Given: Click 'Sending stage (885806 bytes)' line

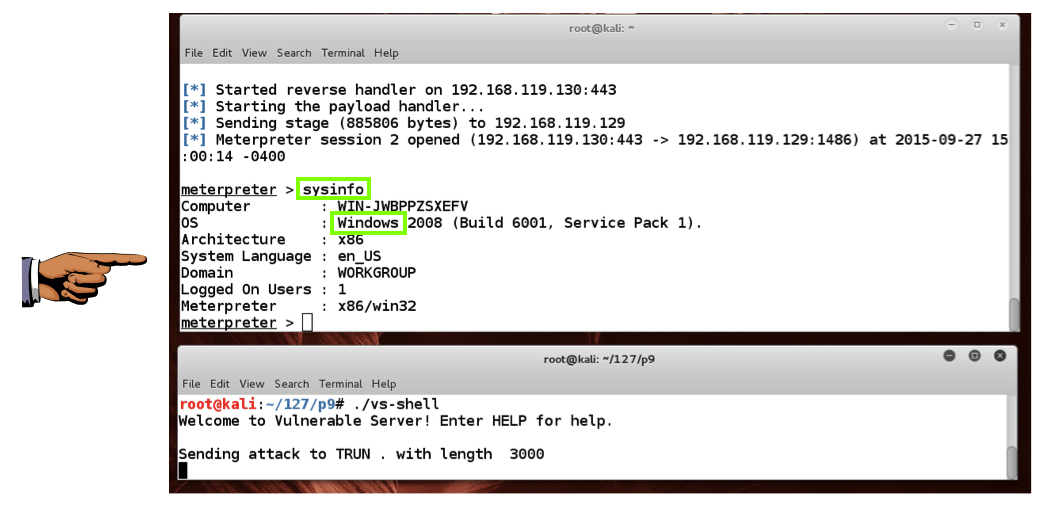Looking at the screenshot, I should tap(403, 123).
